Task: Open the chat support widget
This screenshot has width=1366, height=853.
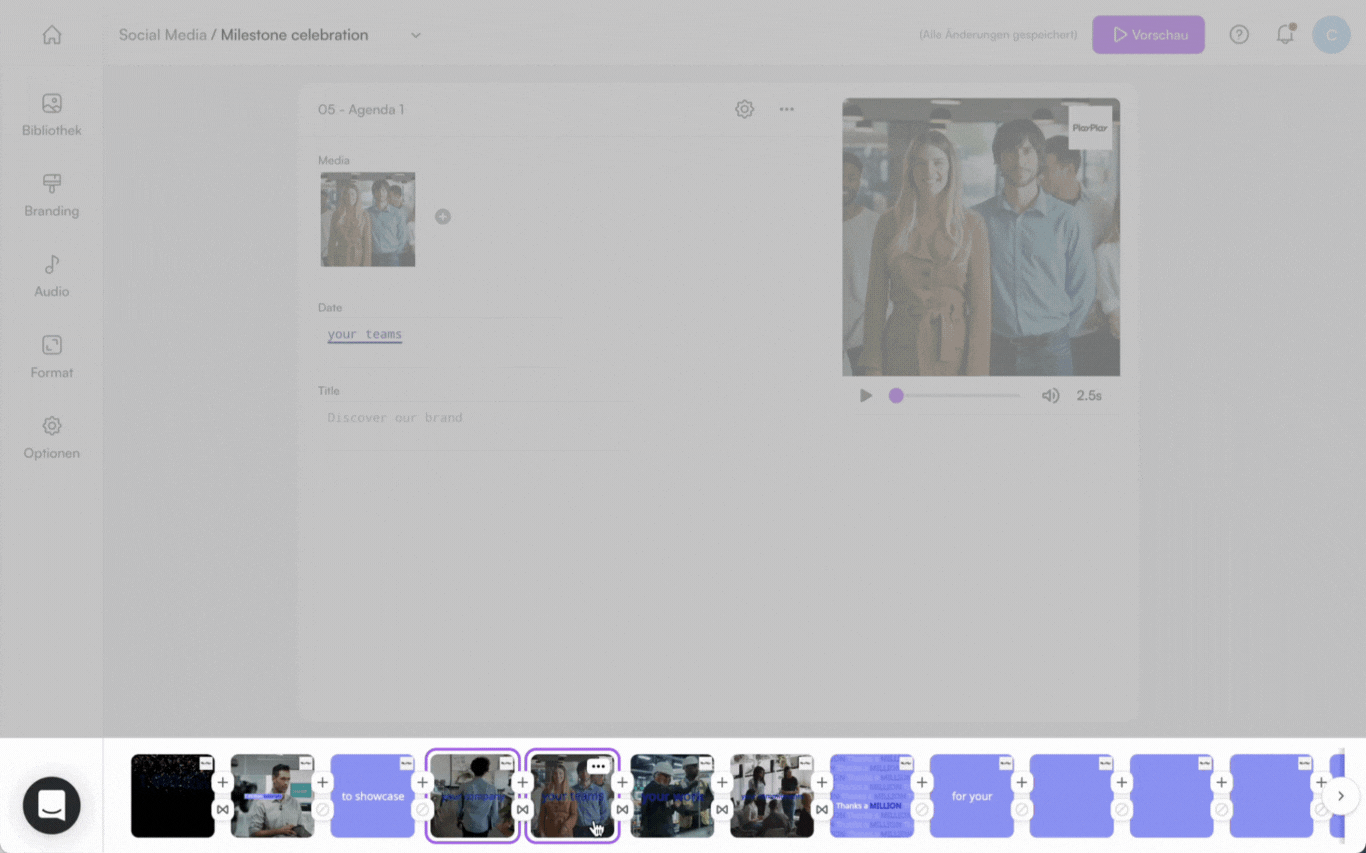Action: [52, 805]
